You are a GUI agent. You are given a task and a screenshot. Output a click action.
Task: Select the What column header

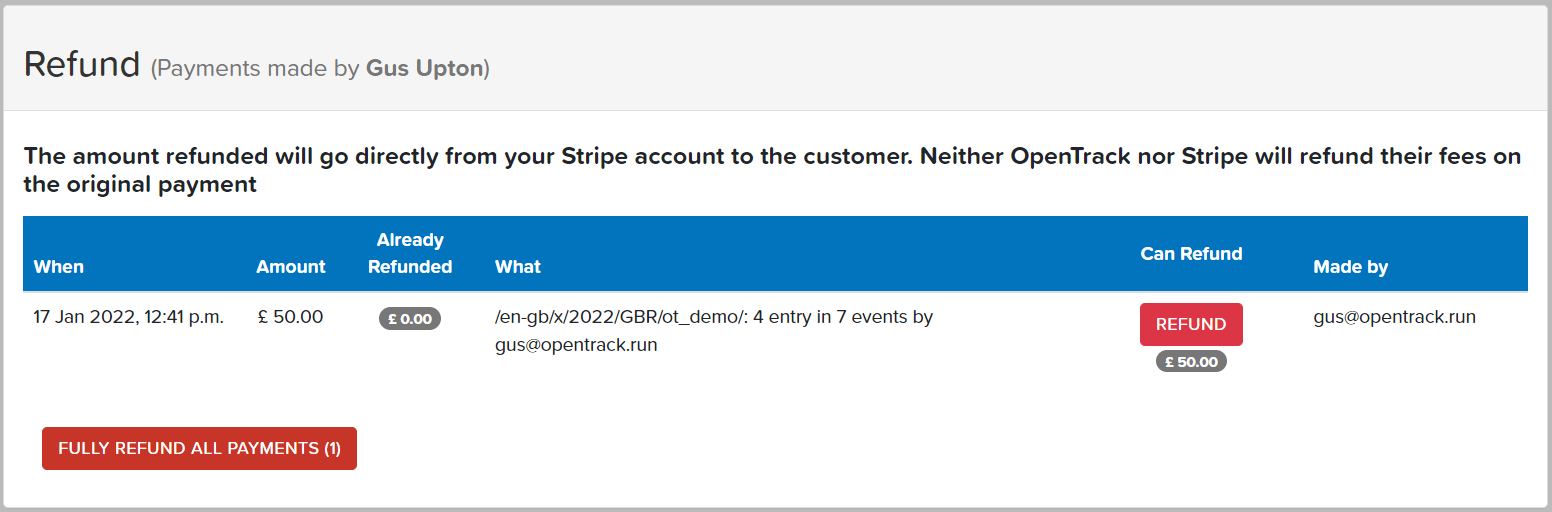518,267
